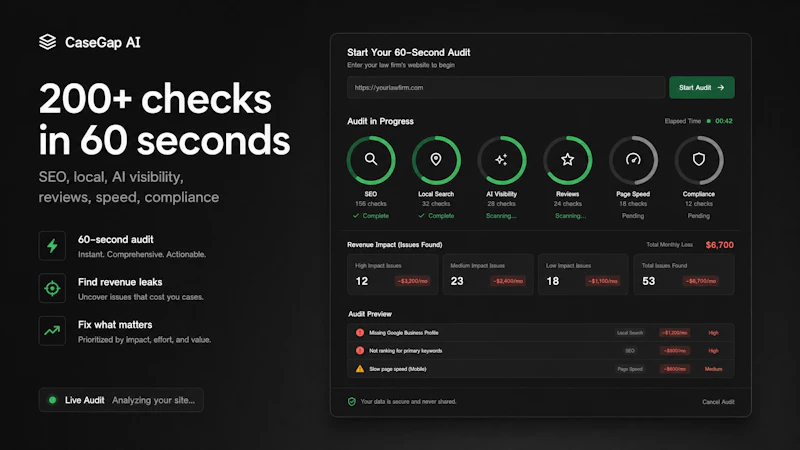Select the Local Search map pin ring
This screenshot has height=450, width=800.
coord(436,160)
